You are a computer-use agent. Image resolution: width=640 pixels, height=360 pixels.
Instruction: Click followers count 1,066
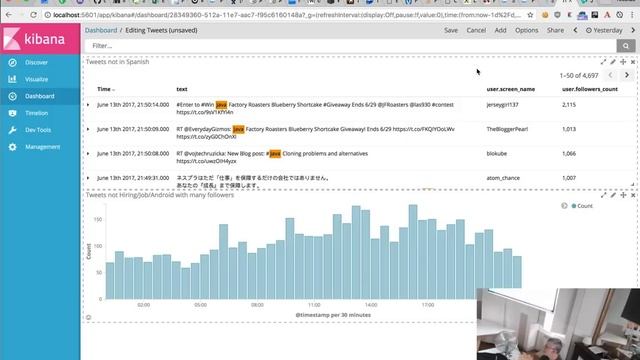(569, 153)
